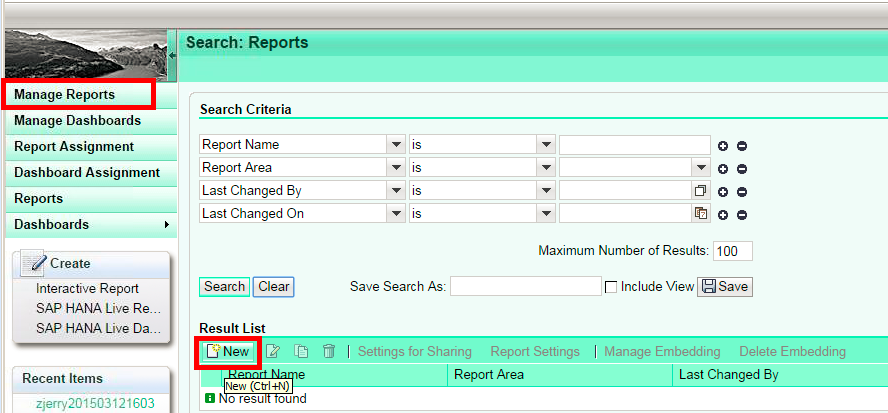888x413 pixels.
Task: Add criterion row after Report Area
Action: [x=723, y=169]
